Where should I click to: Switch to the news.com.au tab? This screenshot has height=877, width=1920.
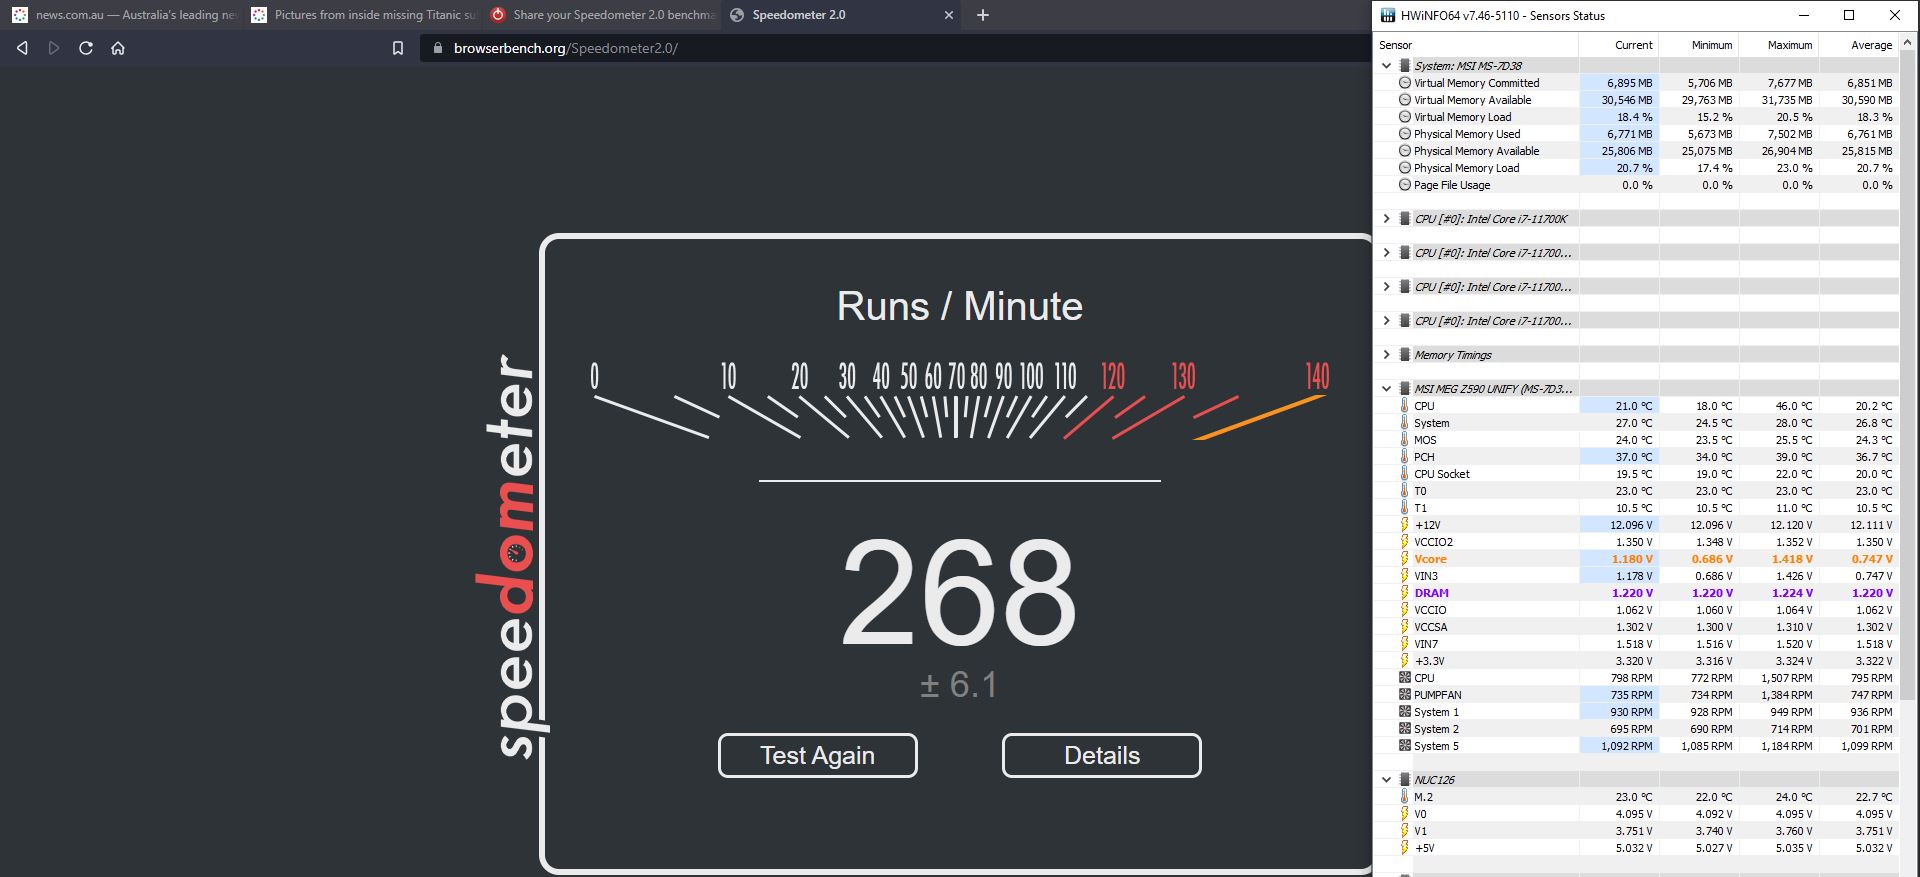point(123,15)
